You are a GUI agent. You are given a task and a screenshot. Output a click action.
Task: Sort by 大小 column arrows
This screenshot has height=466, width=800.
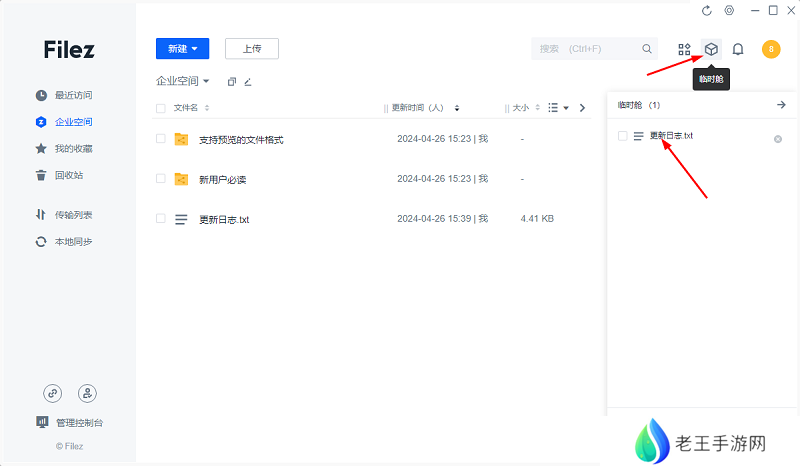tap(537, 108)
